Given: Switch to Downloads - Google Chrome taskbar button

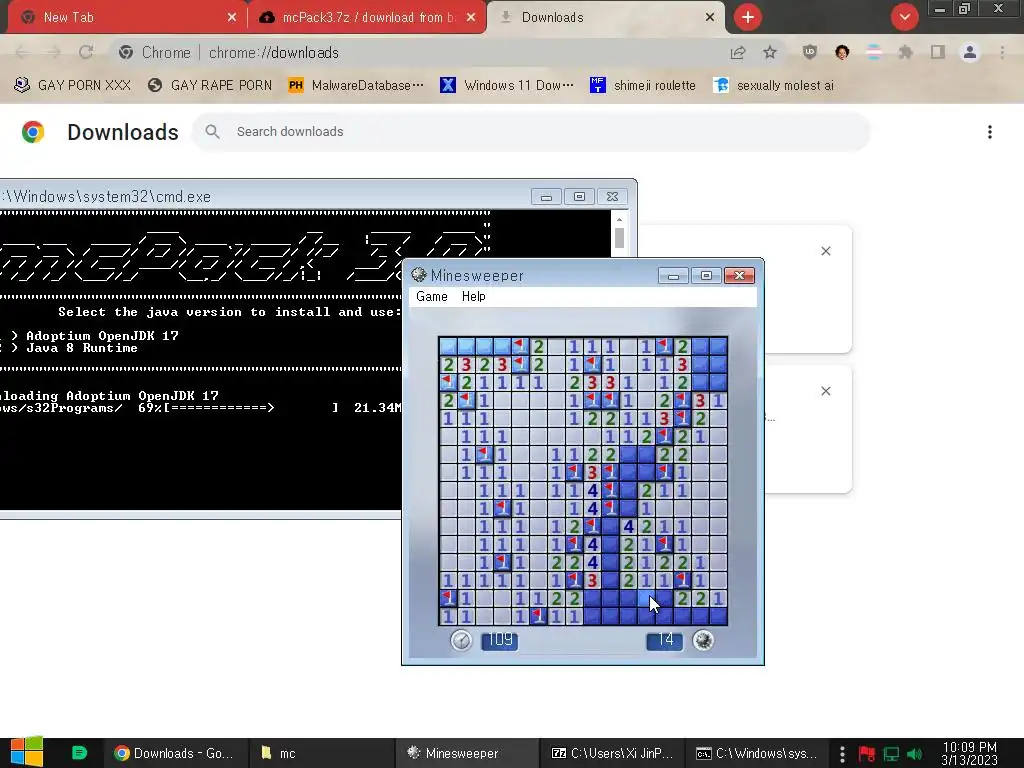Looking at the screenshot, I should click(x=174, y=753).
